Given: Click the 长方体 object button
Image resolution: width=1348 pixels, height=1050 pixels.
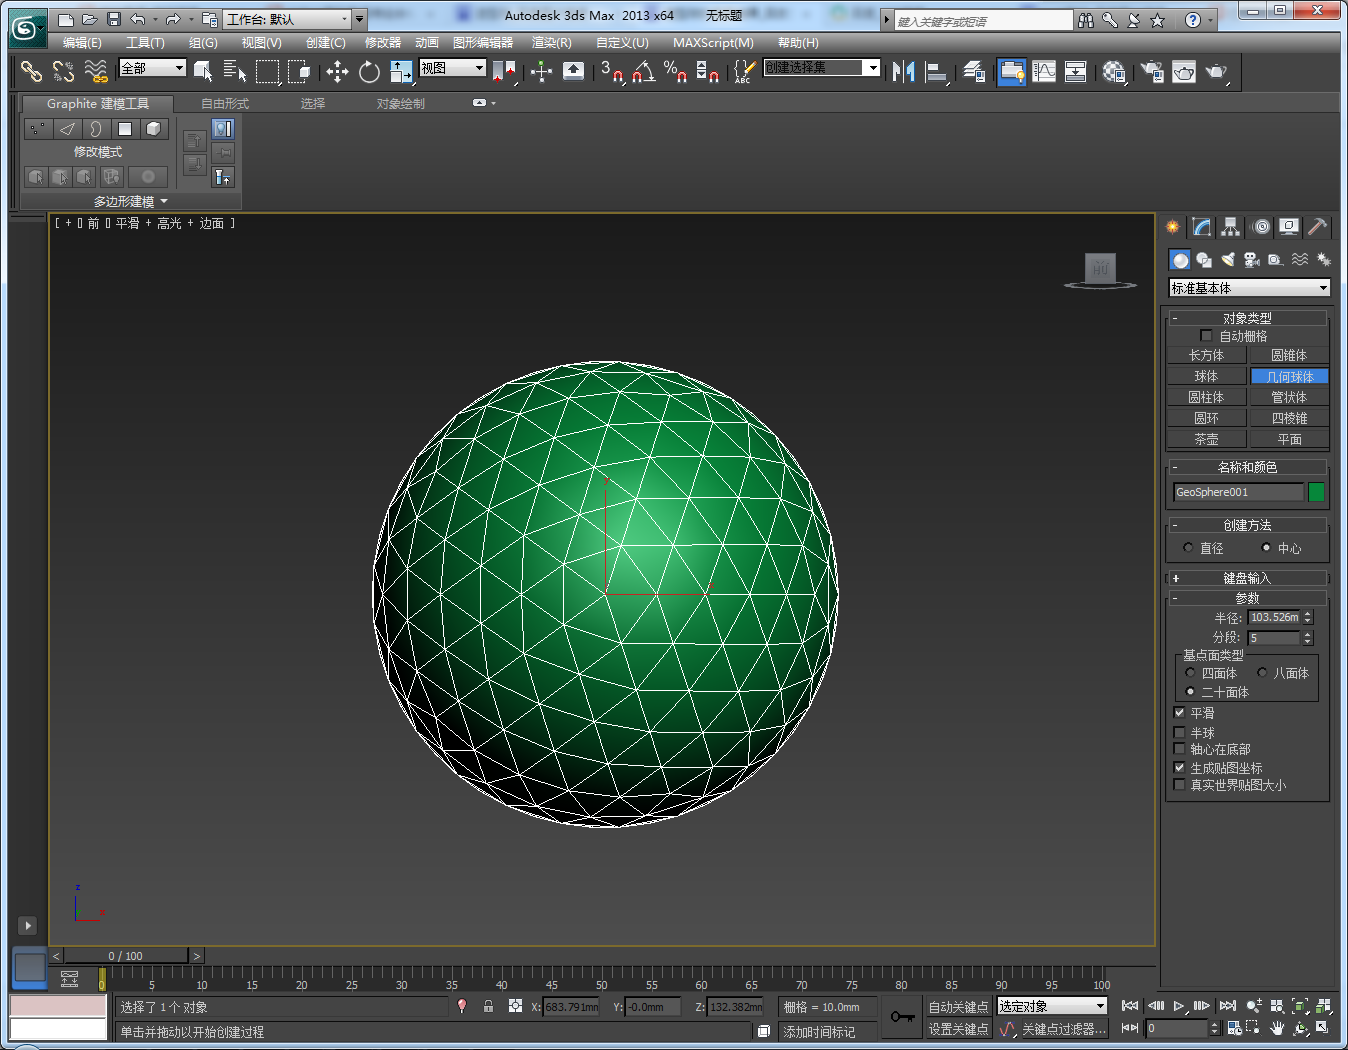Looking at the screenshot, I should point(1206,355).
